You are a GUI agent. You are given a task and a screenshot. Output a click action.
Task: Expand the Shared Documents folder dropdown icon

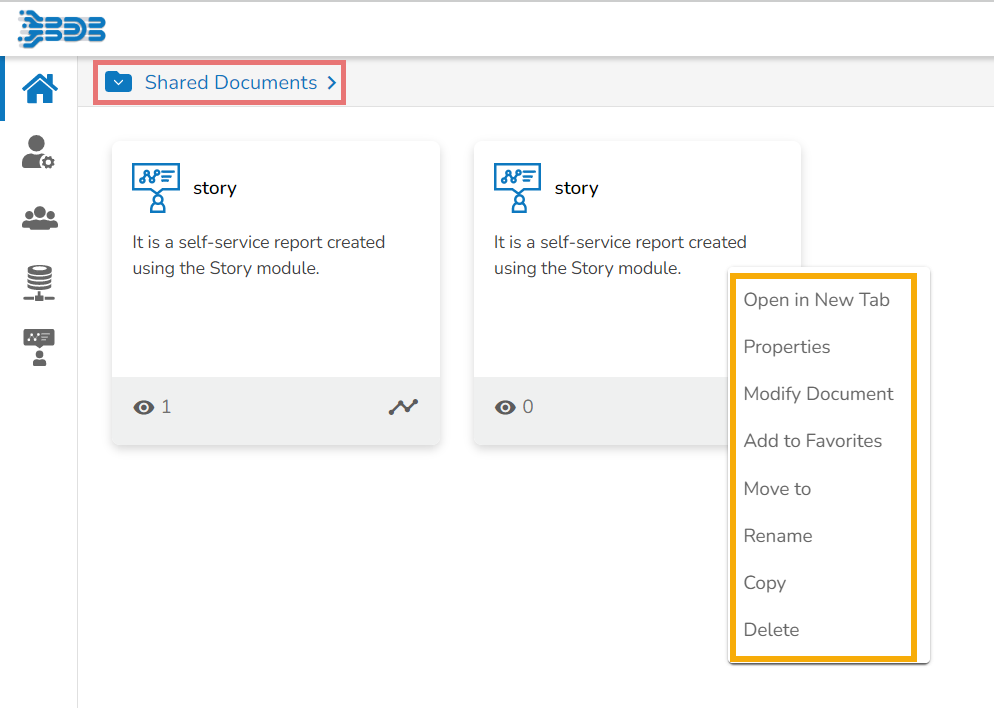(x=119, y=83)
